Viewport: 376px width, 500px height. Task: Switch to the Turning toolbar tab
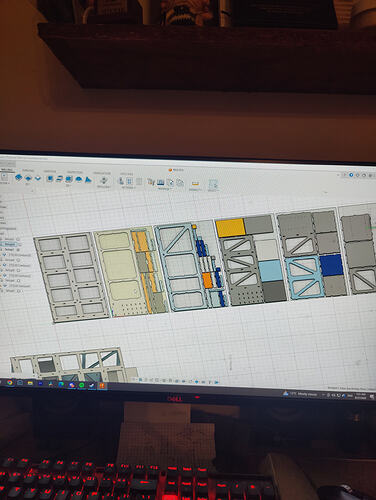click(28, 171)
